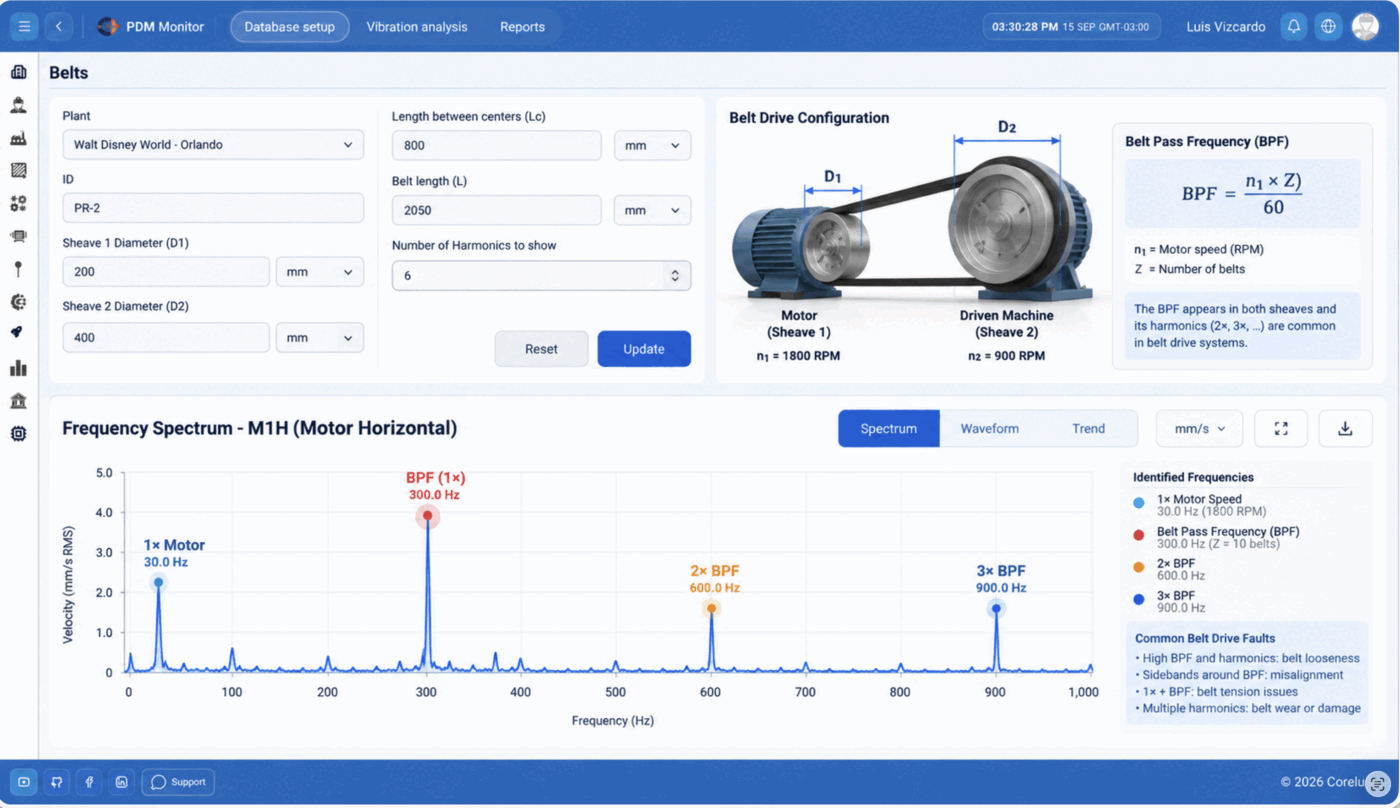Click the 2× BPF 600 Hz peak marker

pyautogui.click(x=711, y=608)
